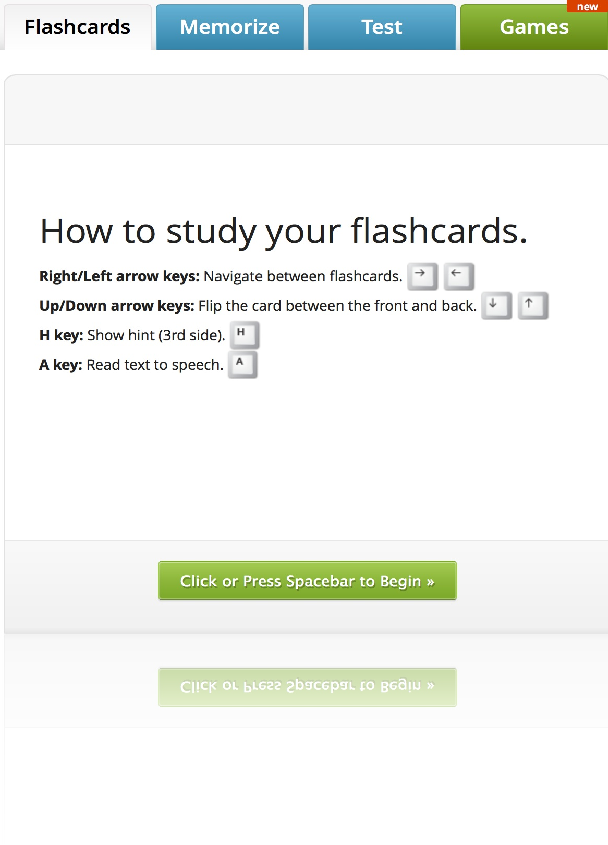This screenshot has width=608, height=845.
Task: Click the "H key" bold label
Action: [61, 336]
